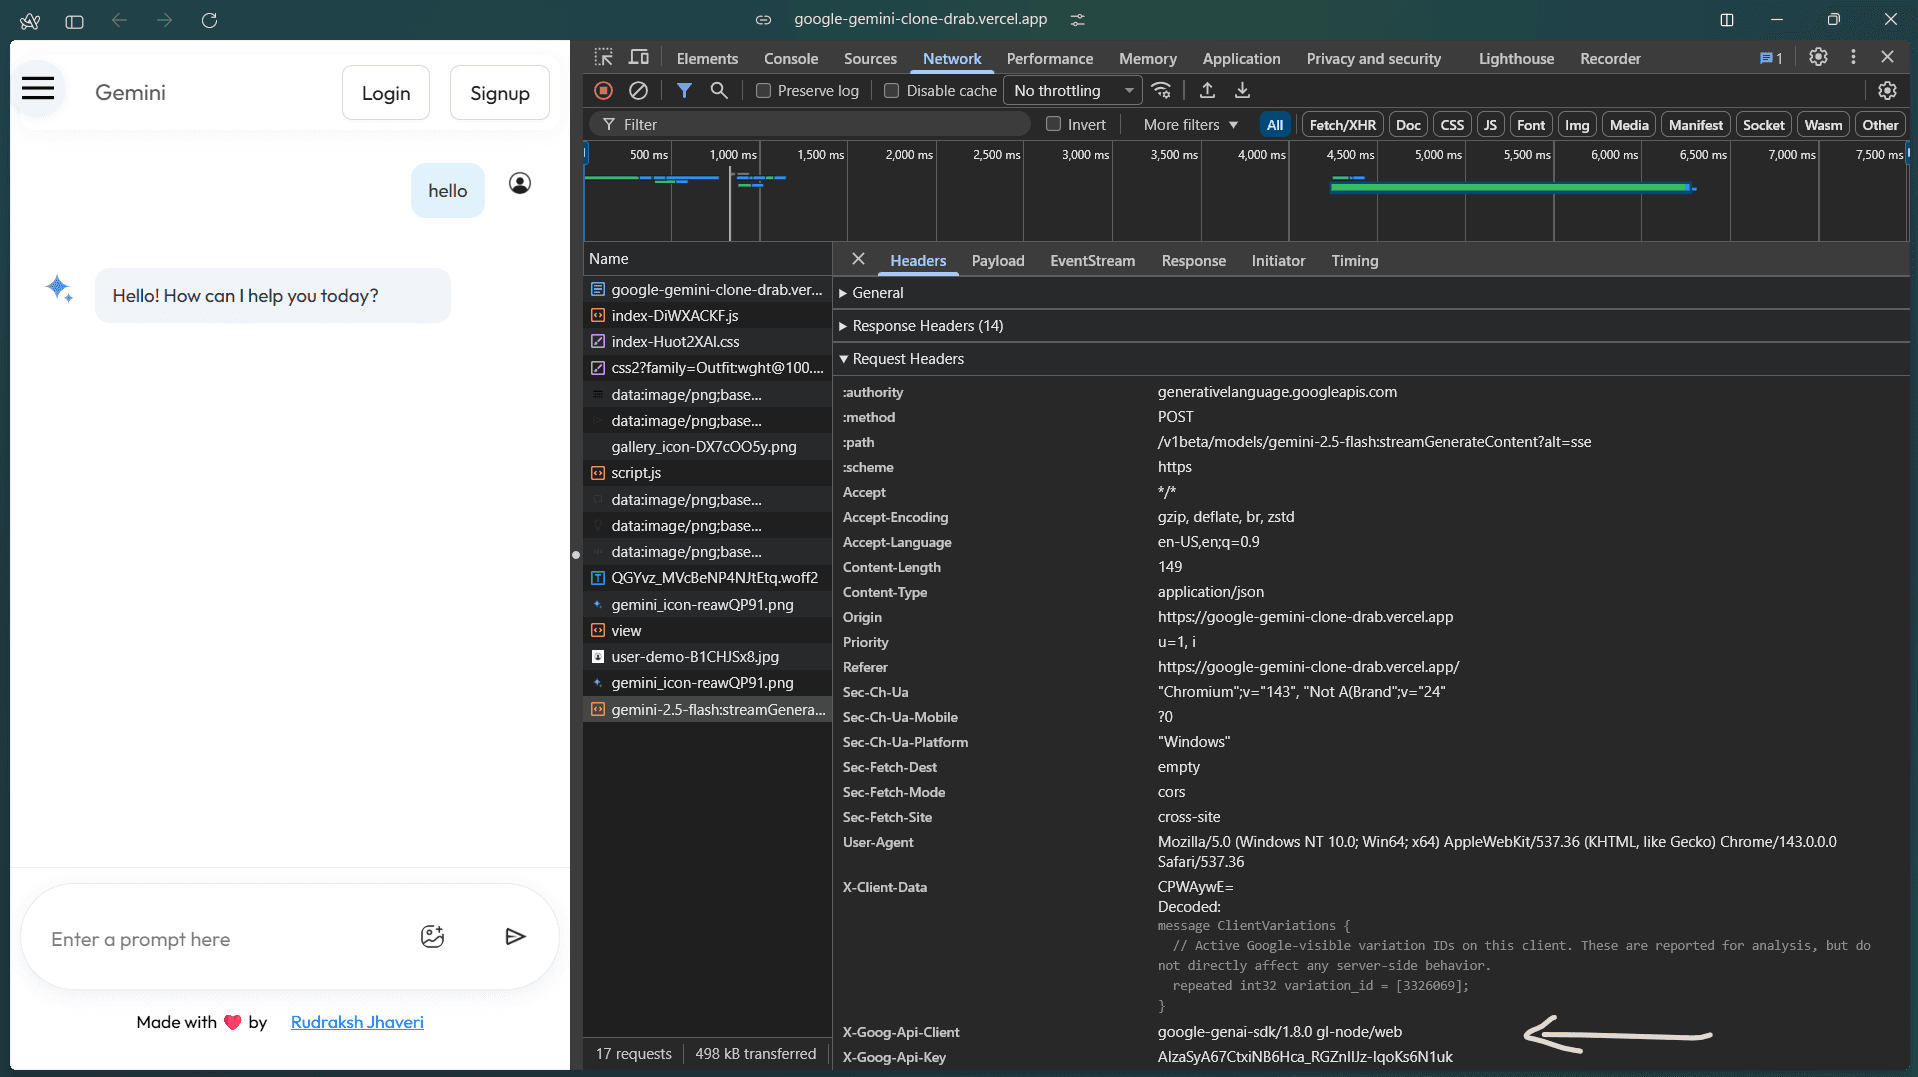Stop recording the network log

pos(603,90)
